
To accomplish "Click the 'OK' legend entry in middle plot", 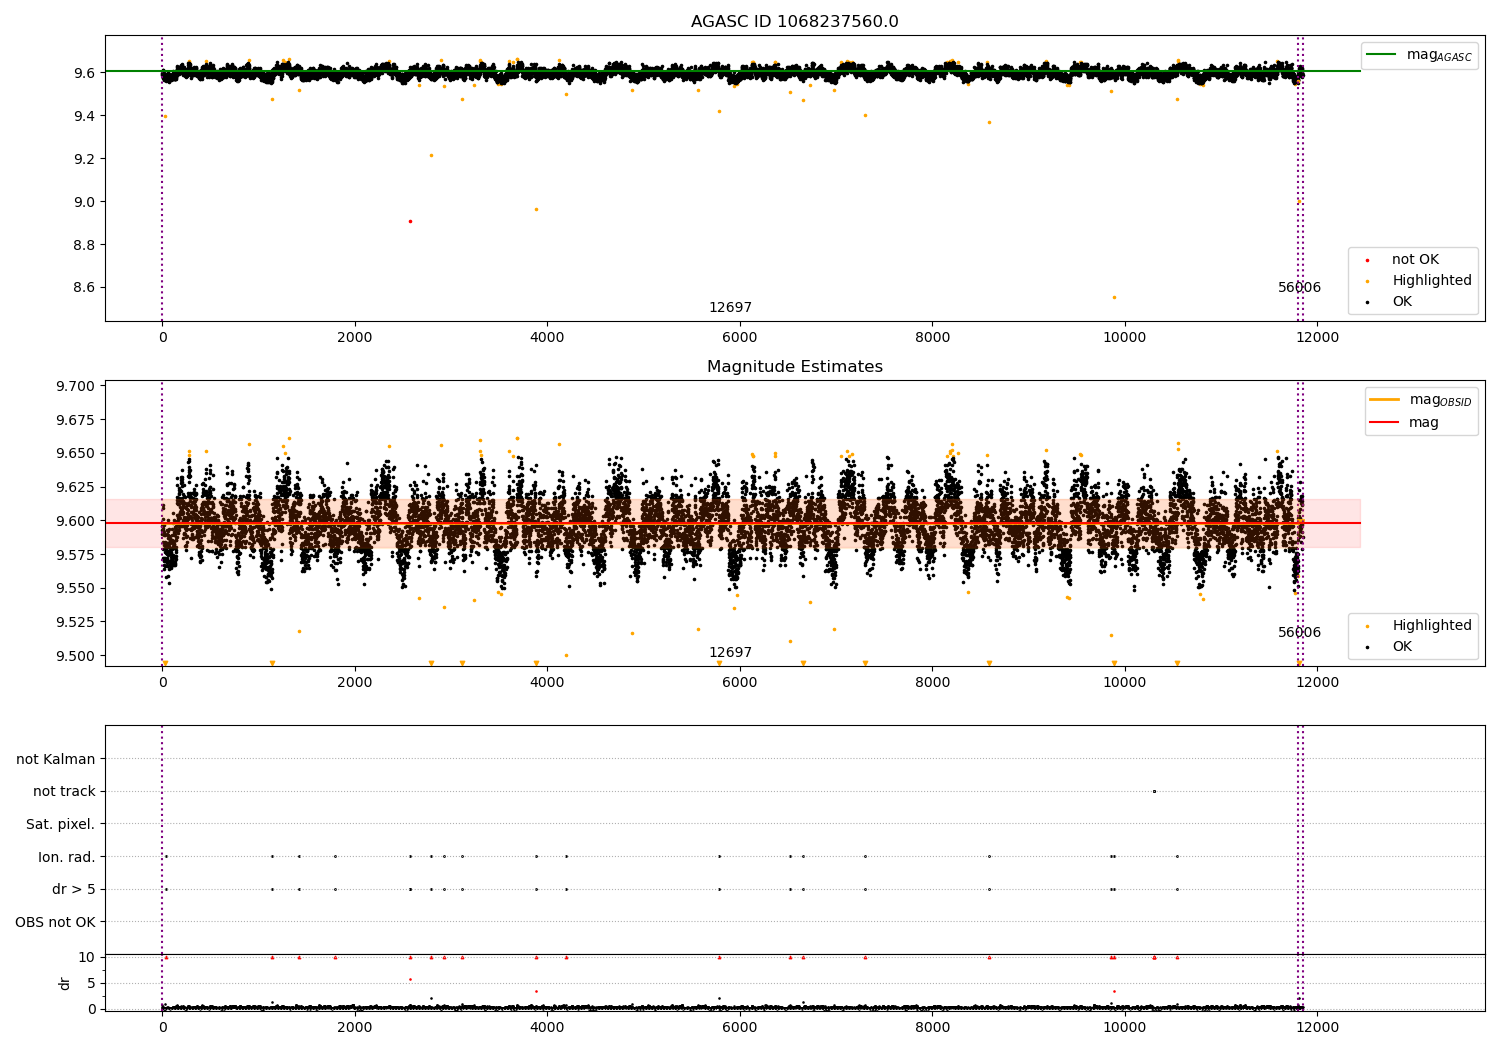I will point(1402,647).
